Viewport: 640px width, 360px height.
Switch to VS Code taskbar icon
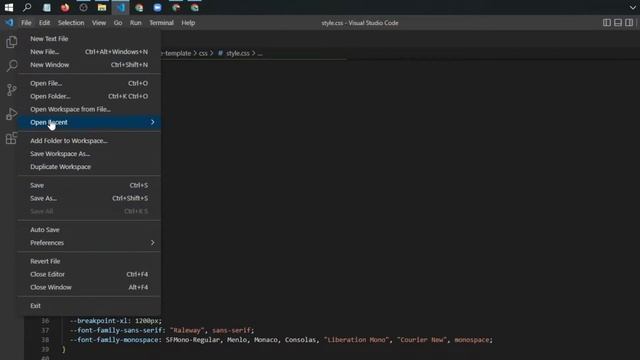(120, 7)
